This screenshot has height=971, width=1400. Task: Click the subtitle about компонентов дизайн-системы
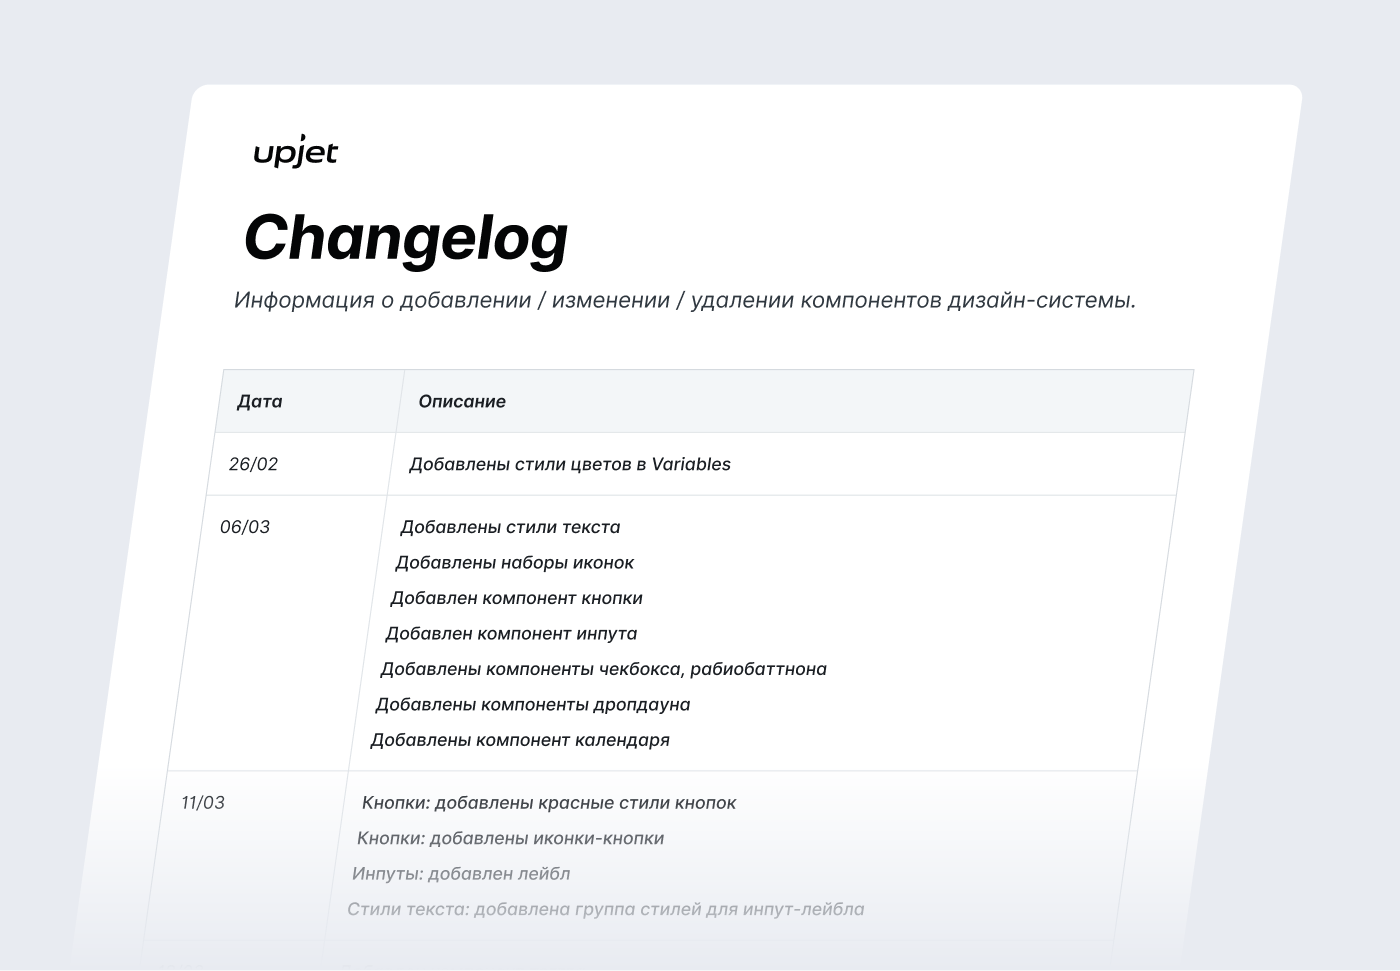click(684, 300)
